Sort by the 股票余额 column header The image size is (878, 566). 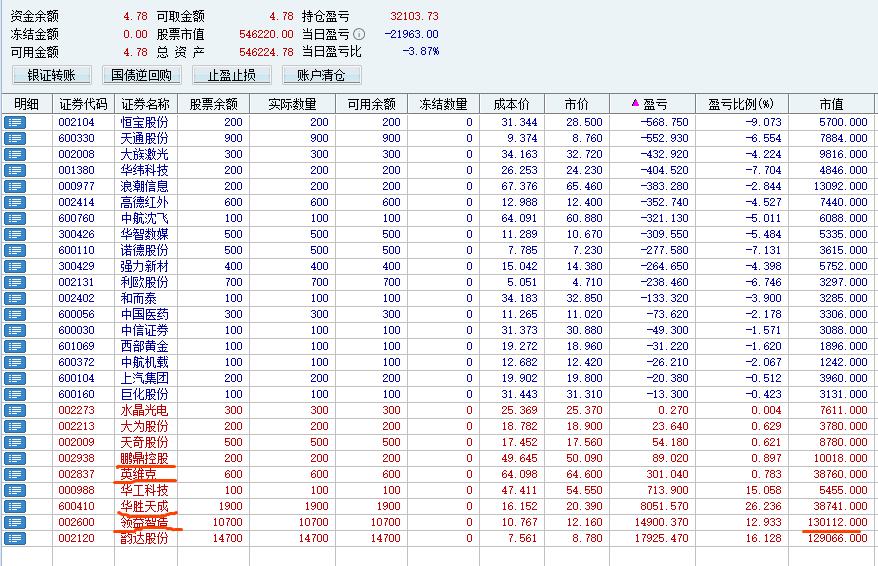click(x=213, y=104)
